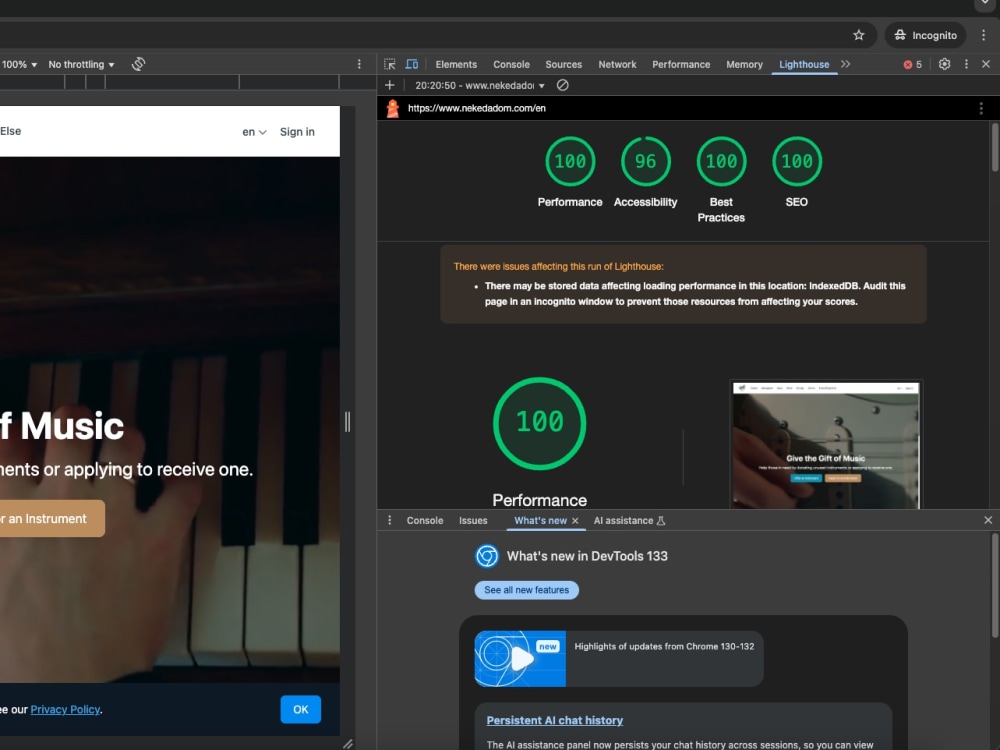Open the customize DevTools menu

(x=966, y=64)
